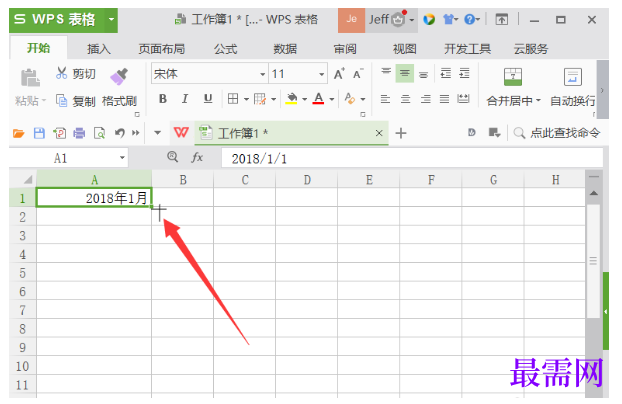Click formula bar showing 2018/1/1
The height and width of the screenshot is (404, 622).
412,158
